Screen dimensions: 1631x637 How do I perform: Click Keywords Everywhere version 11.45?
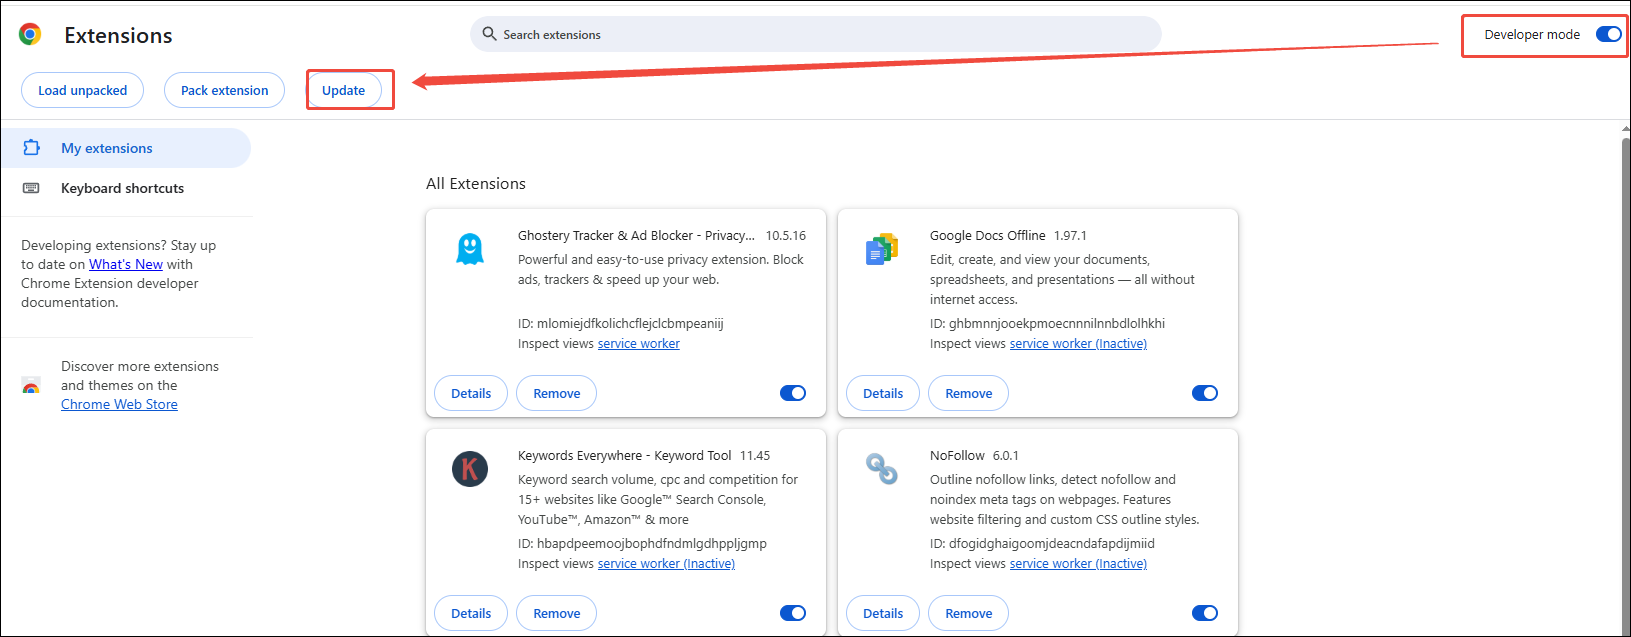pos(755,455)
